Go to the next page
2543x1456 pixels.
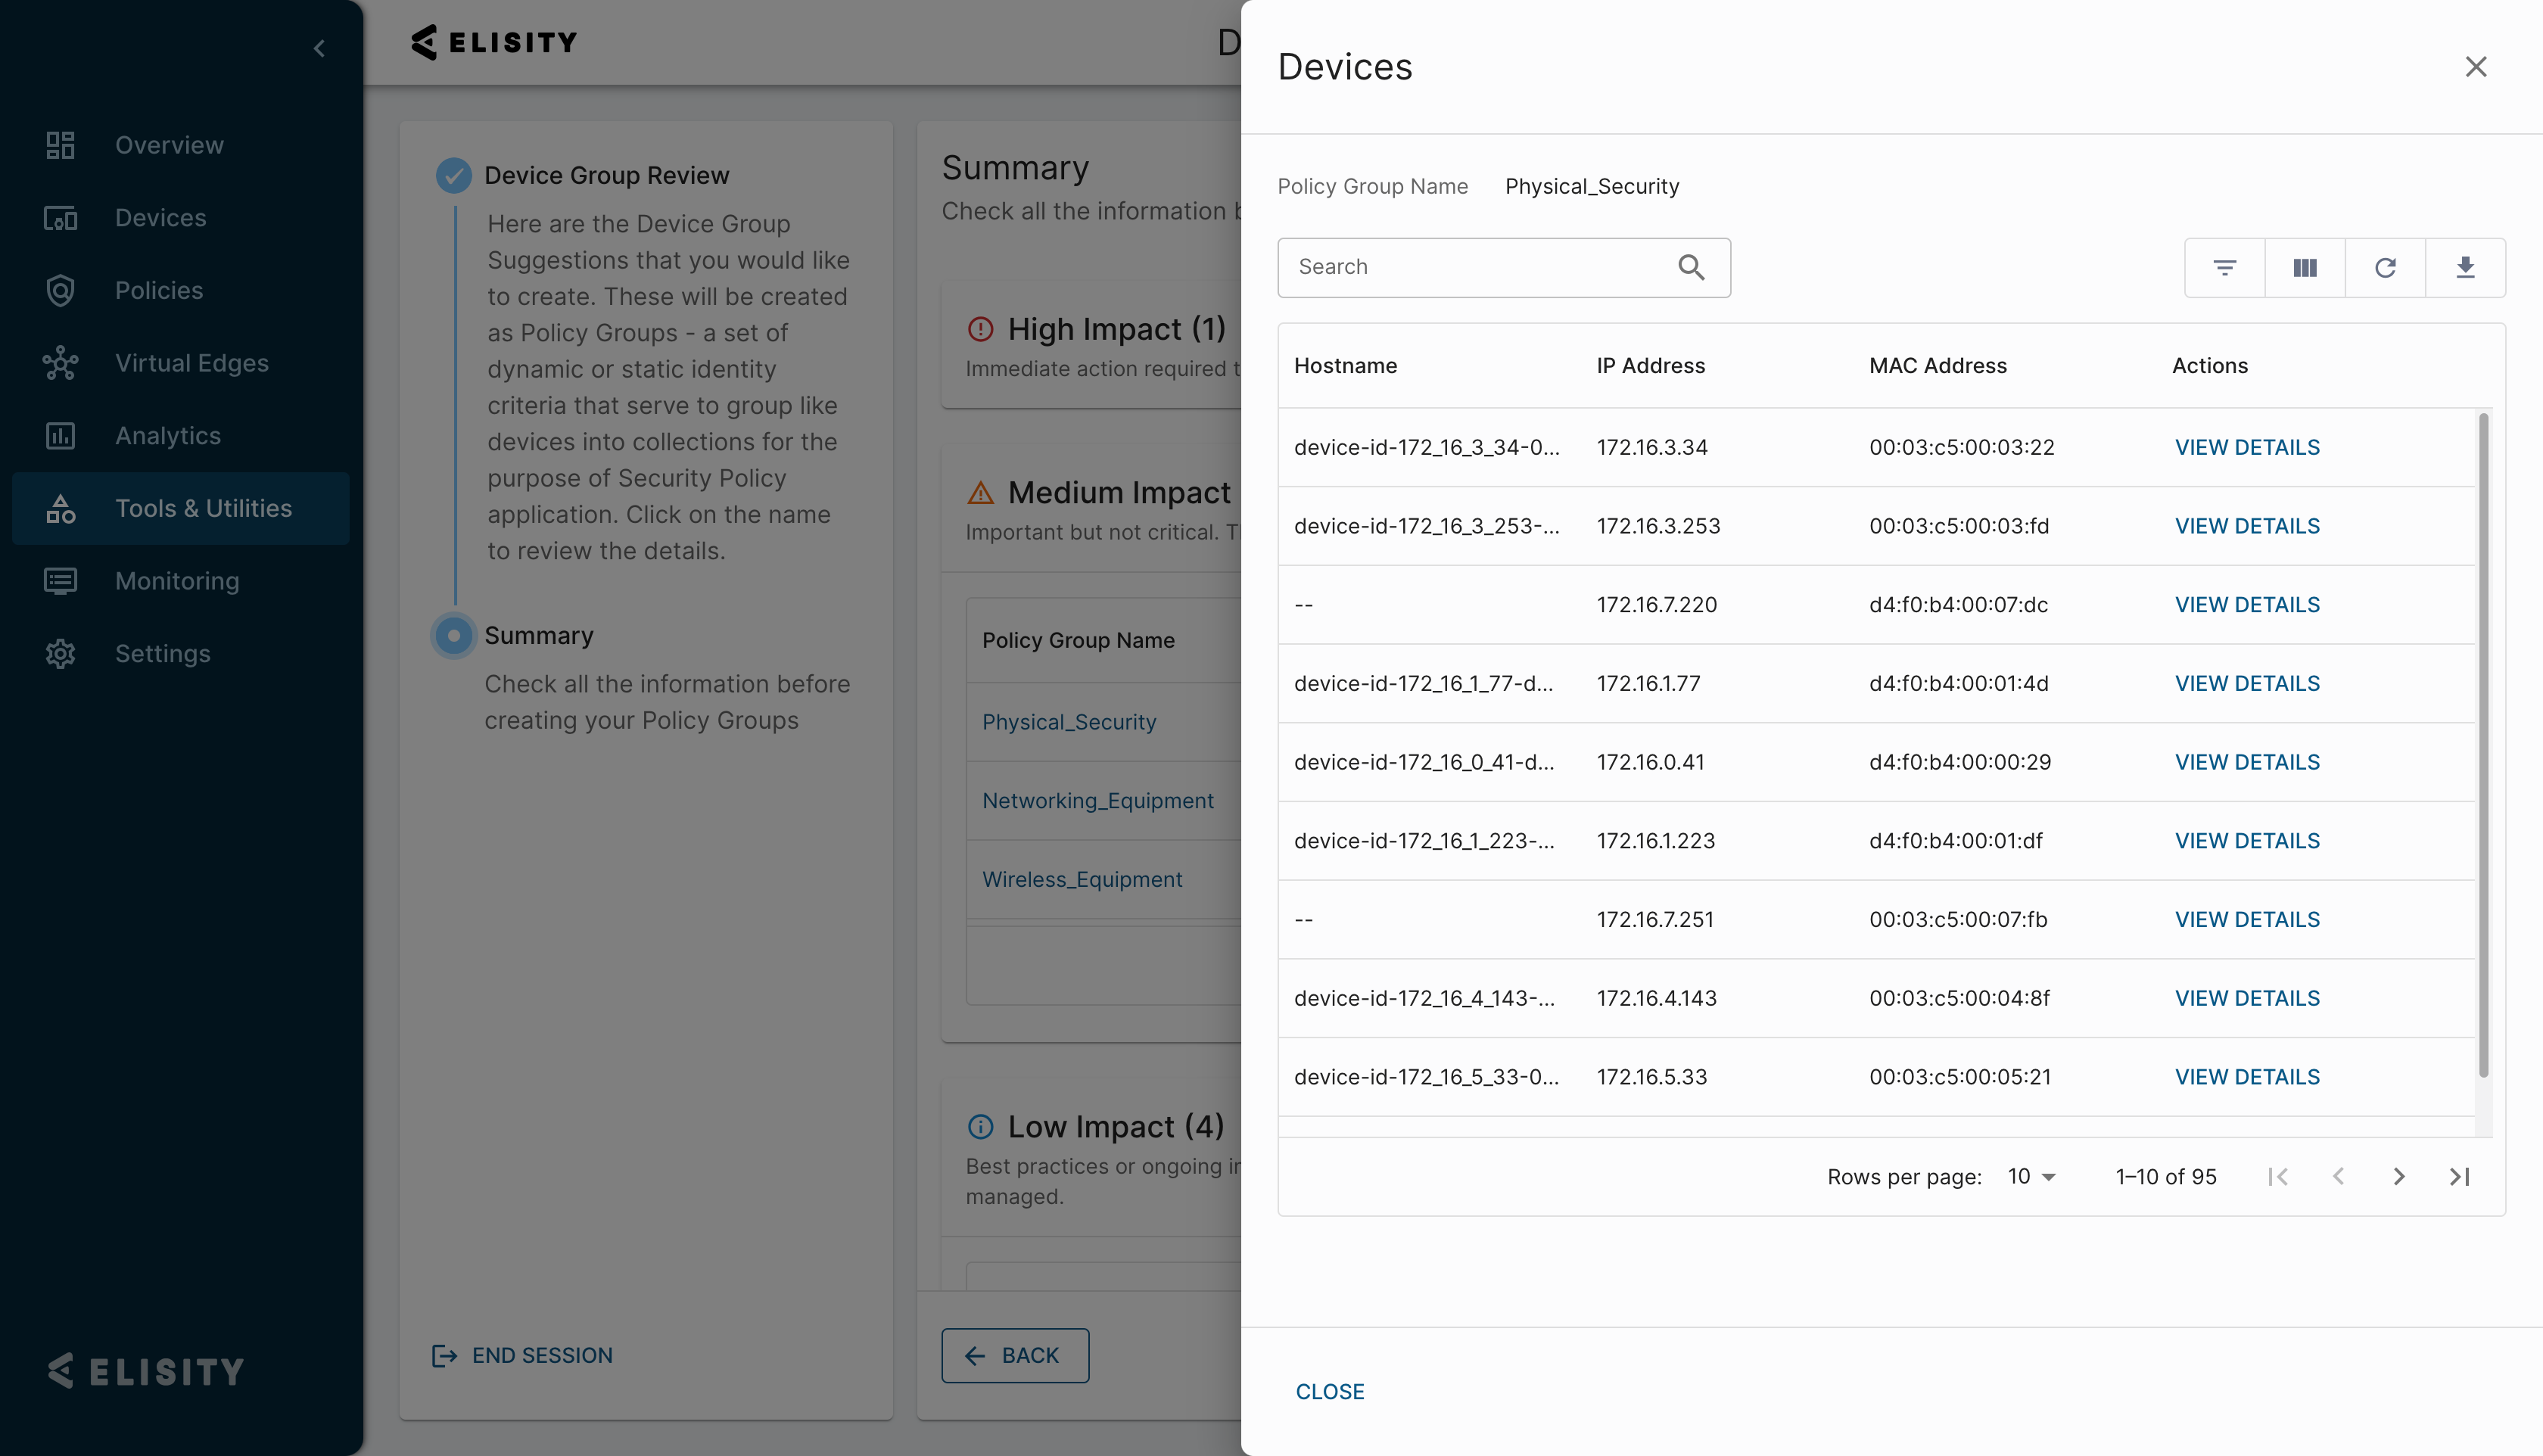[x=2398, y=1177]
